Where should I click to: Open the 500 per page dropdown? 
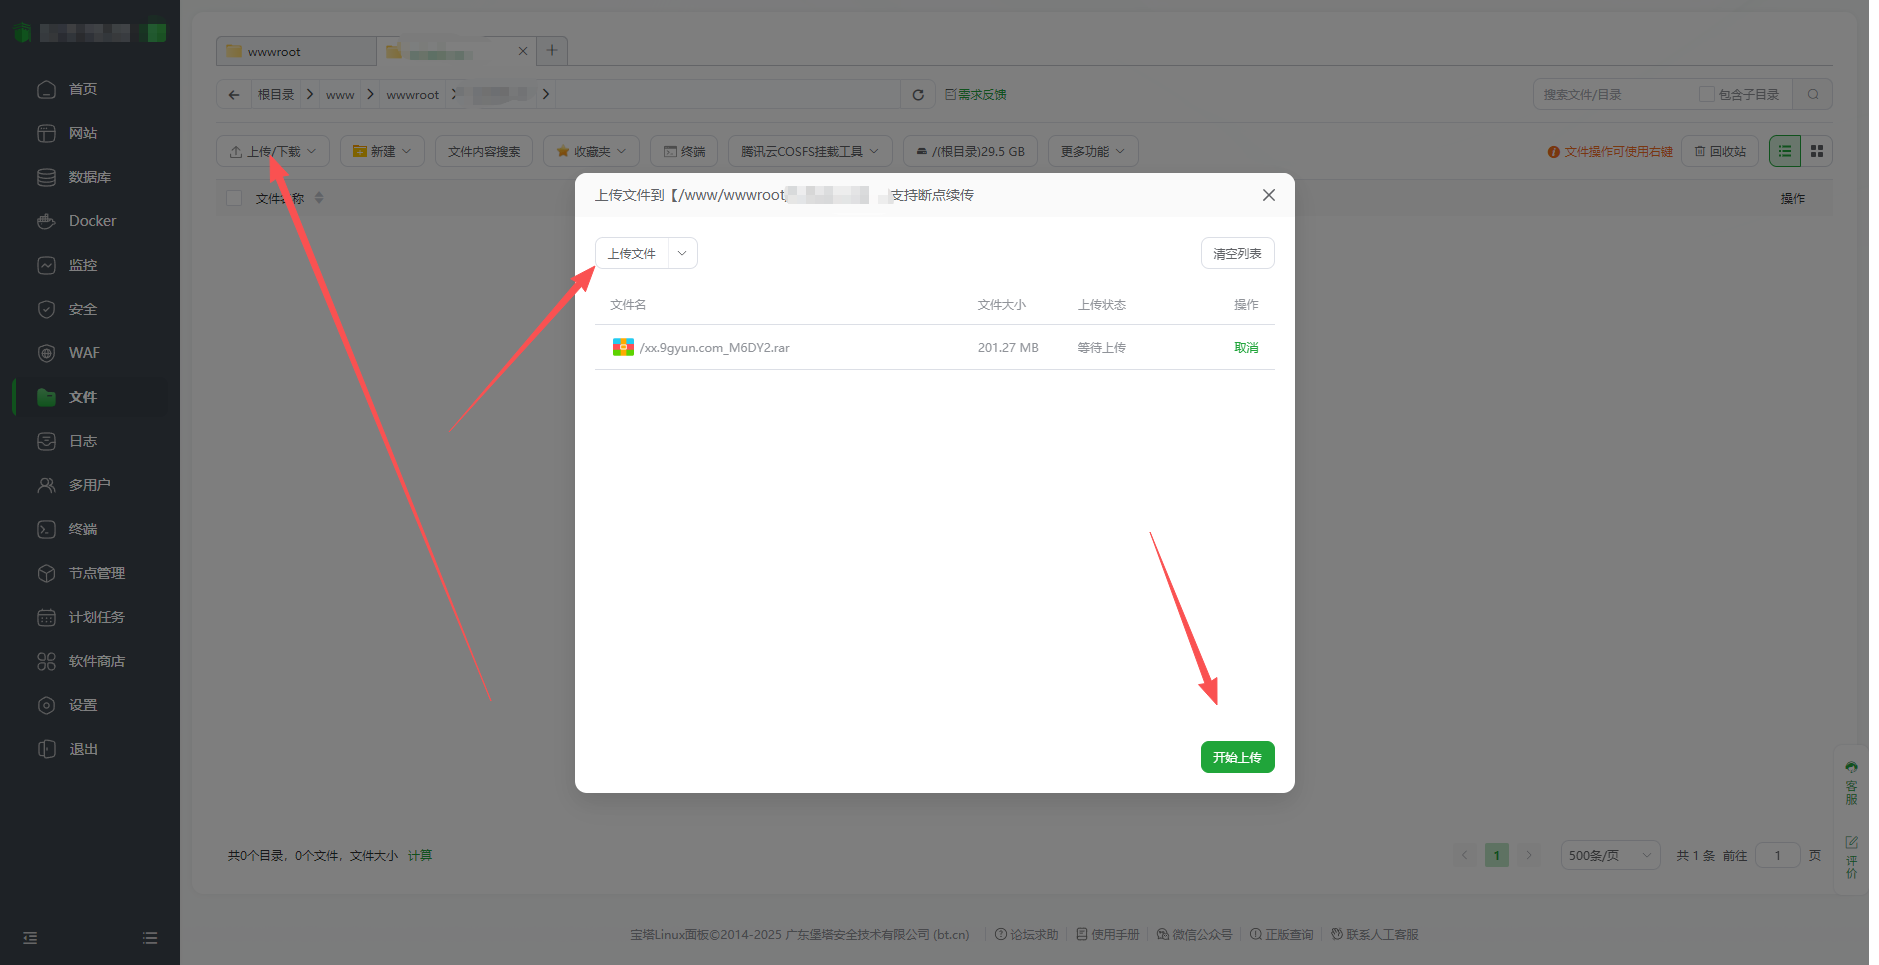(1610, 855)
